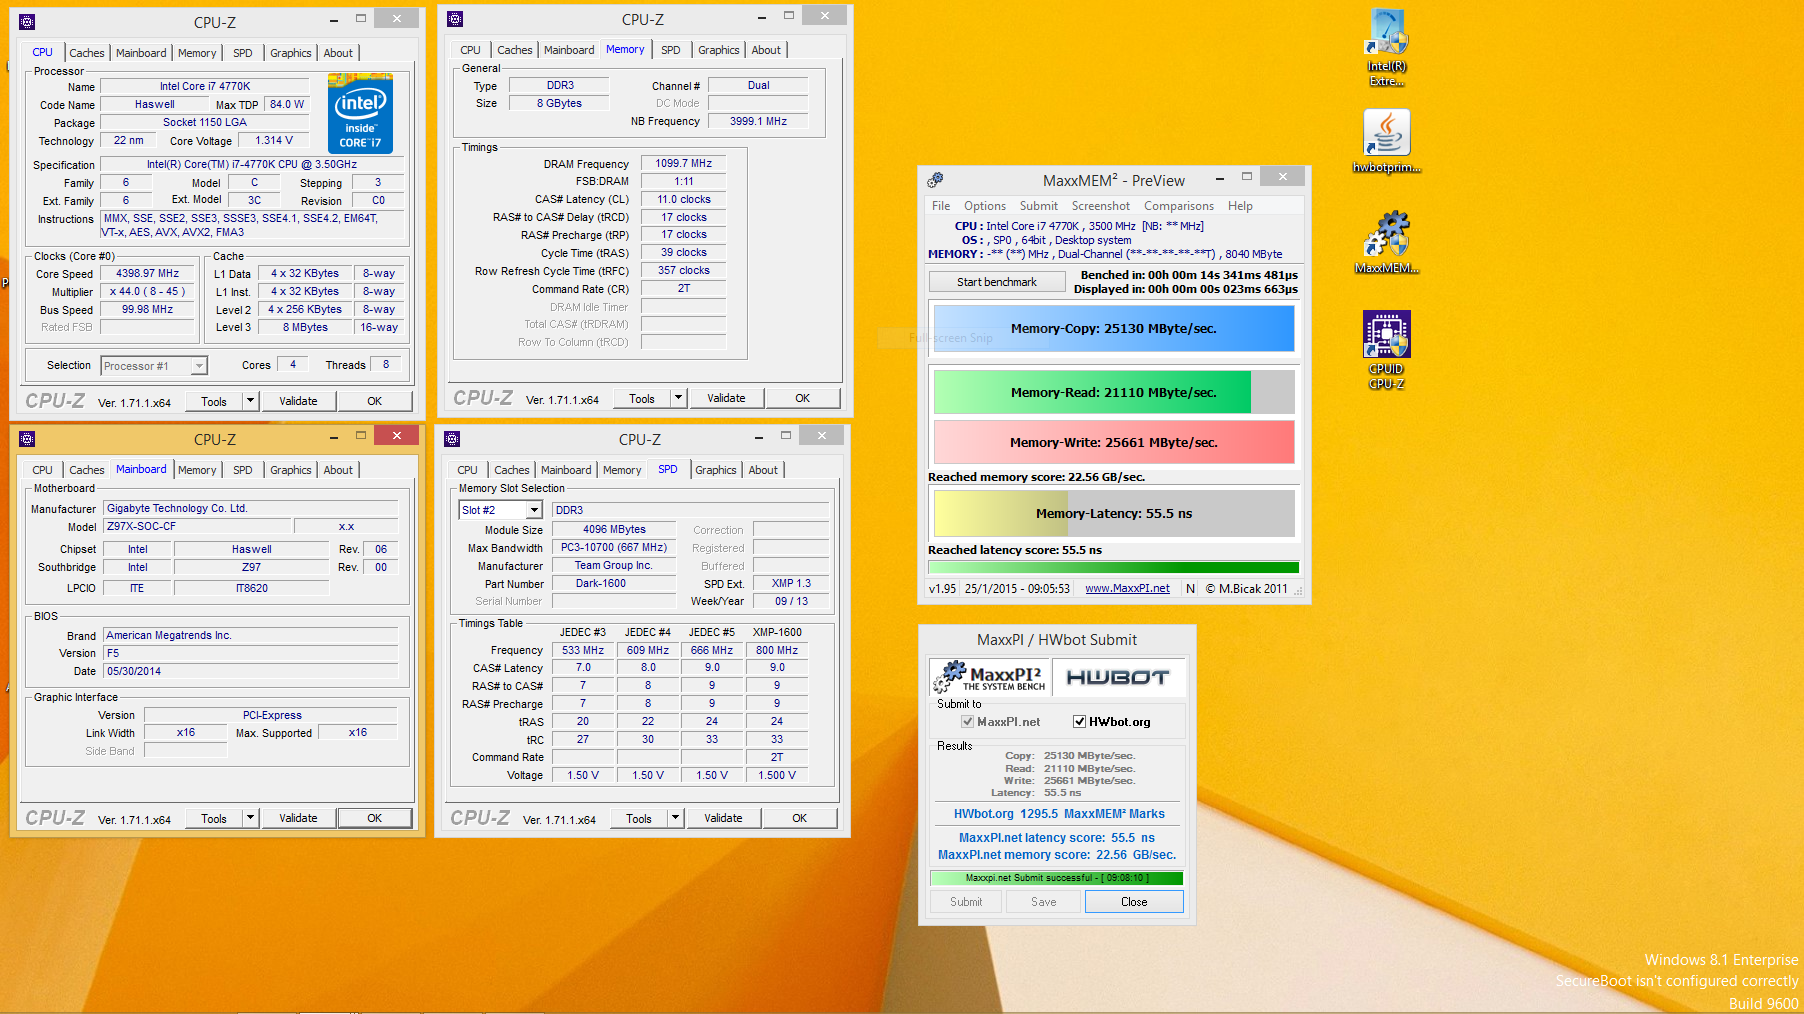Image resolution: width=1804 pixels, height=1014 pixels.
Task: Switch to Memory tab in SPD CPU-Z window
Action: tap(622, 470)
